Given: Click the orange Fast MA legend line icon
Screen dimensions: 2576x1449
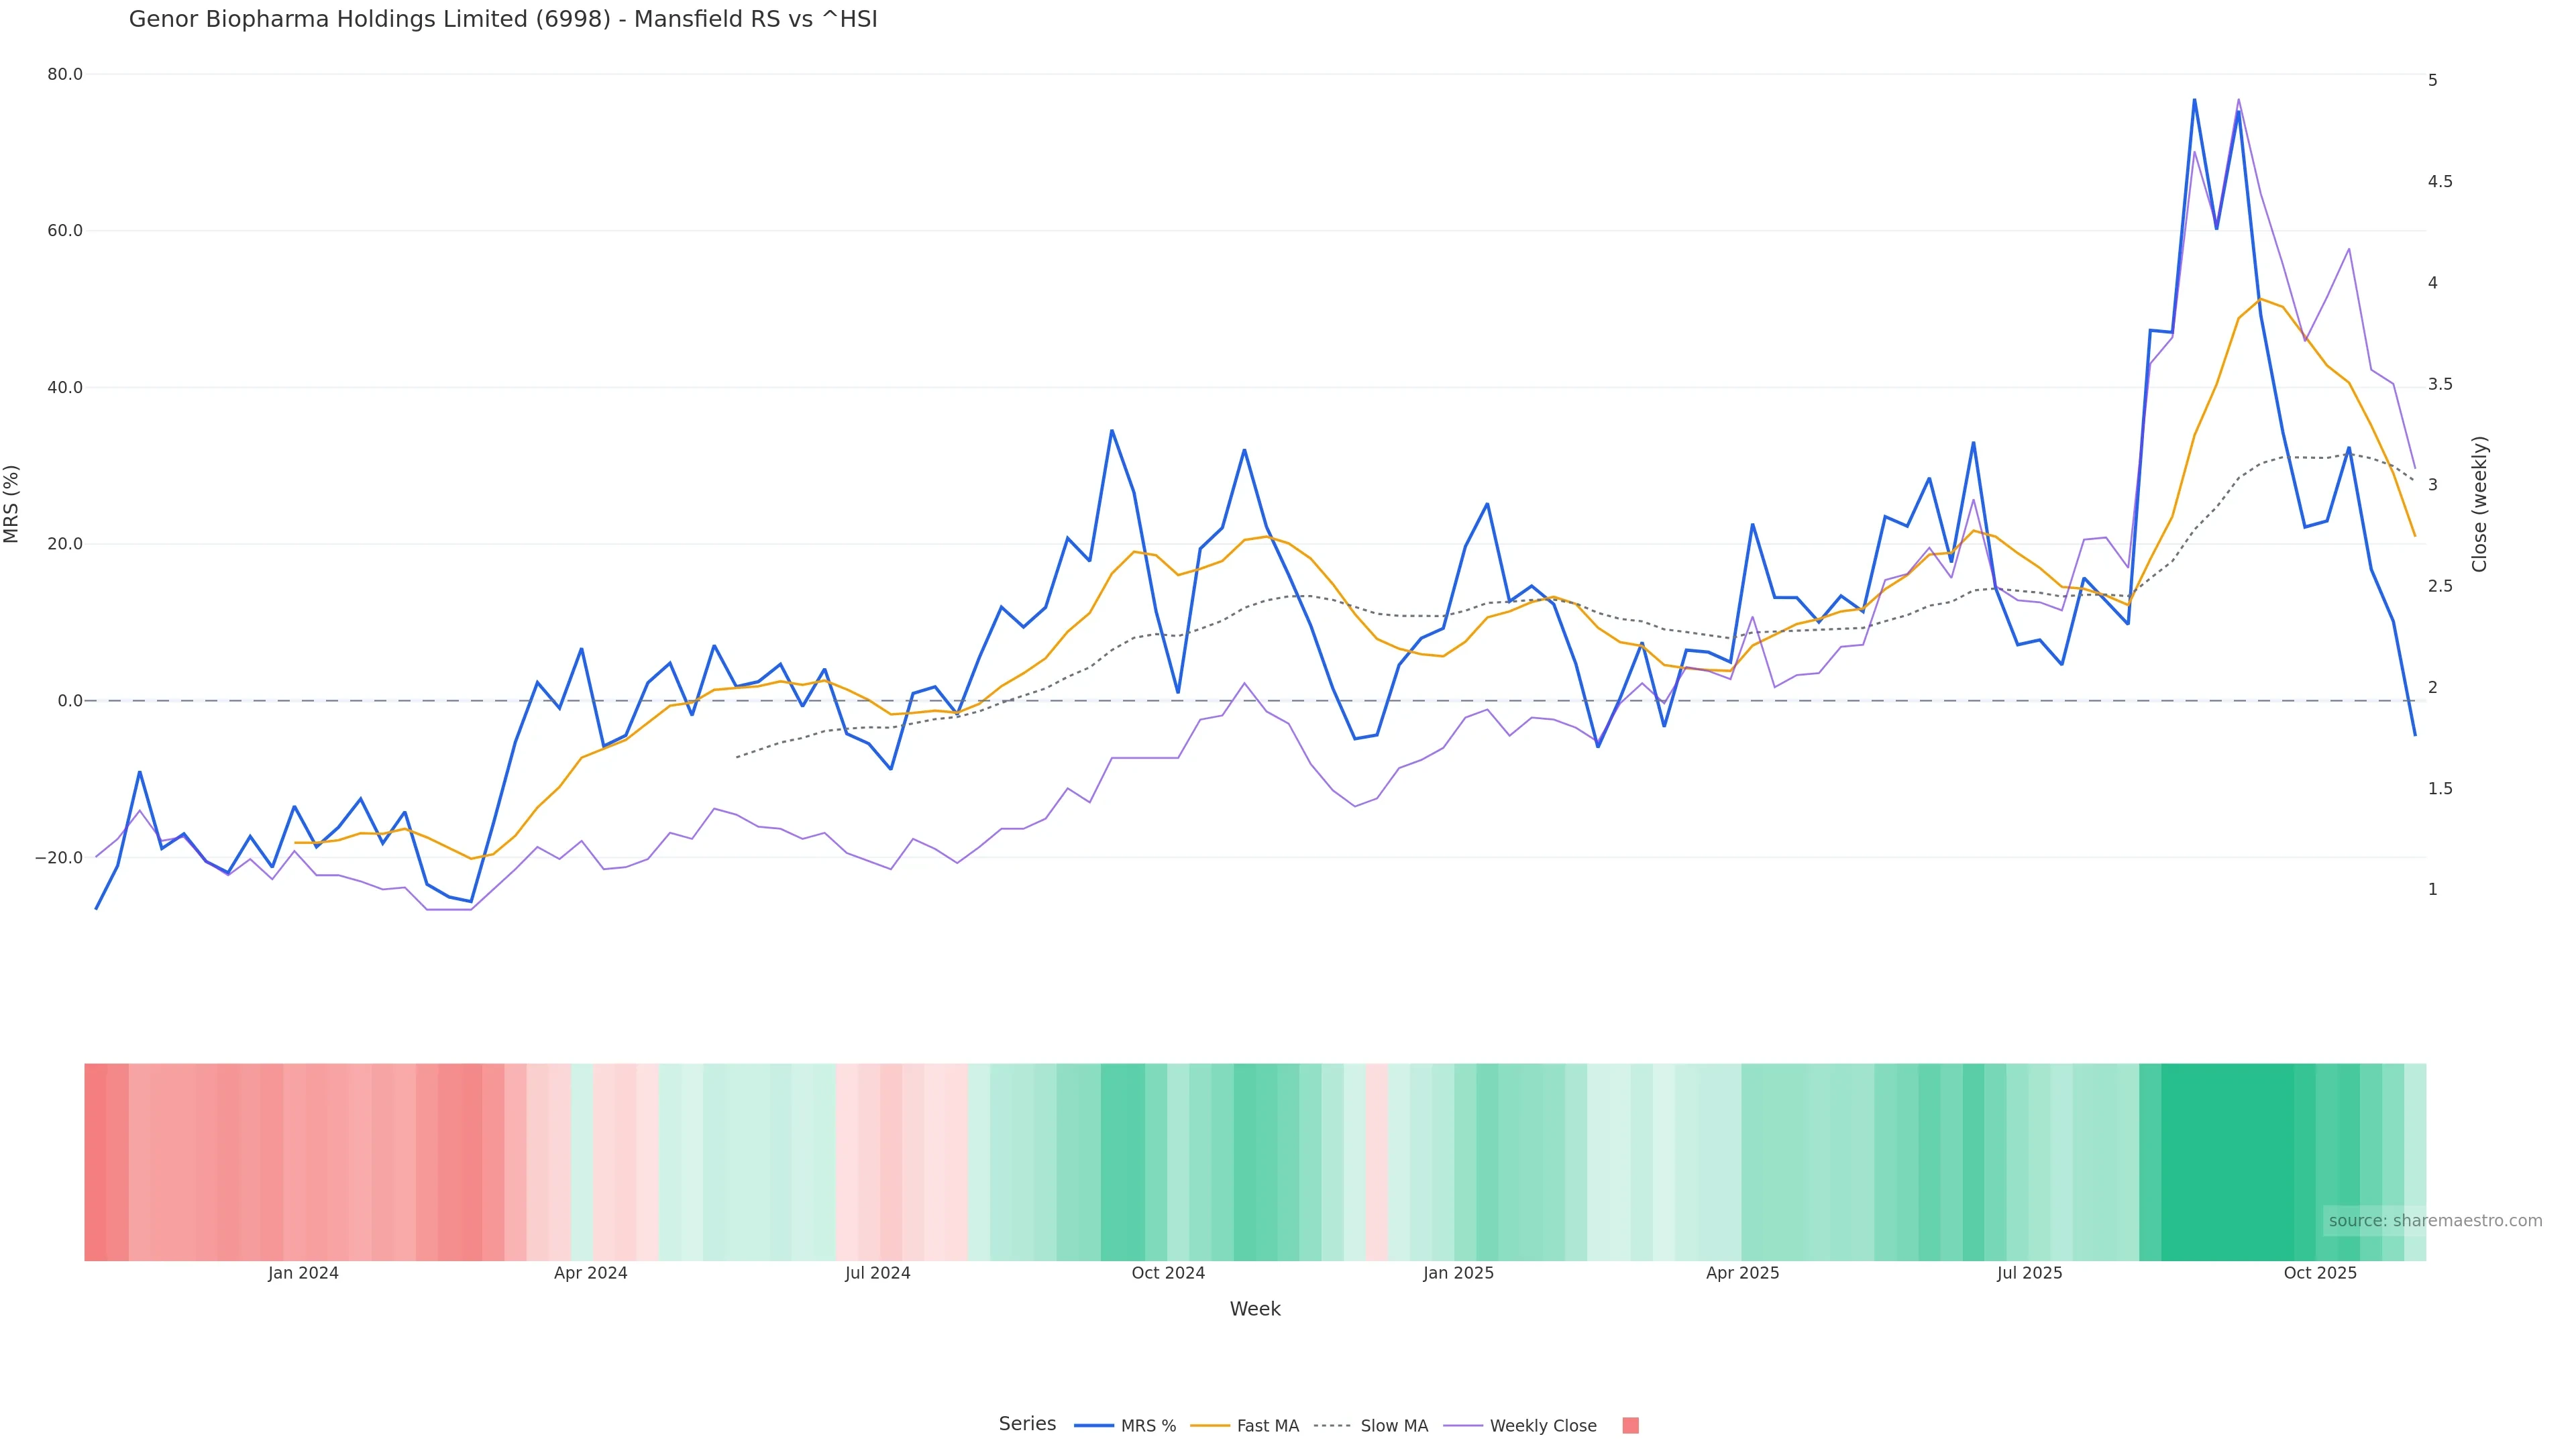Looking at the screenshot, I should (1210, 1426).
